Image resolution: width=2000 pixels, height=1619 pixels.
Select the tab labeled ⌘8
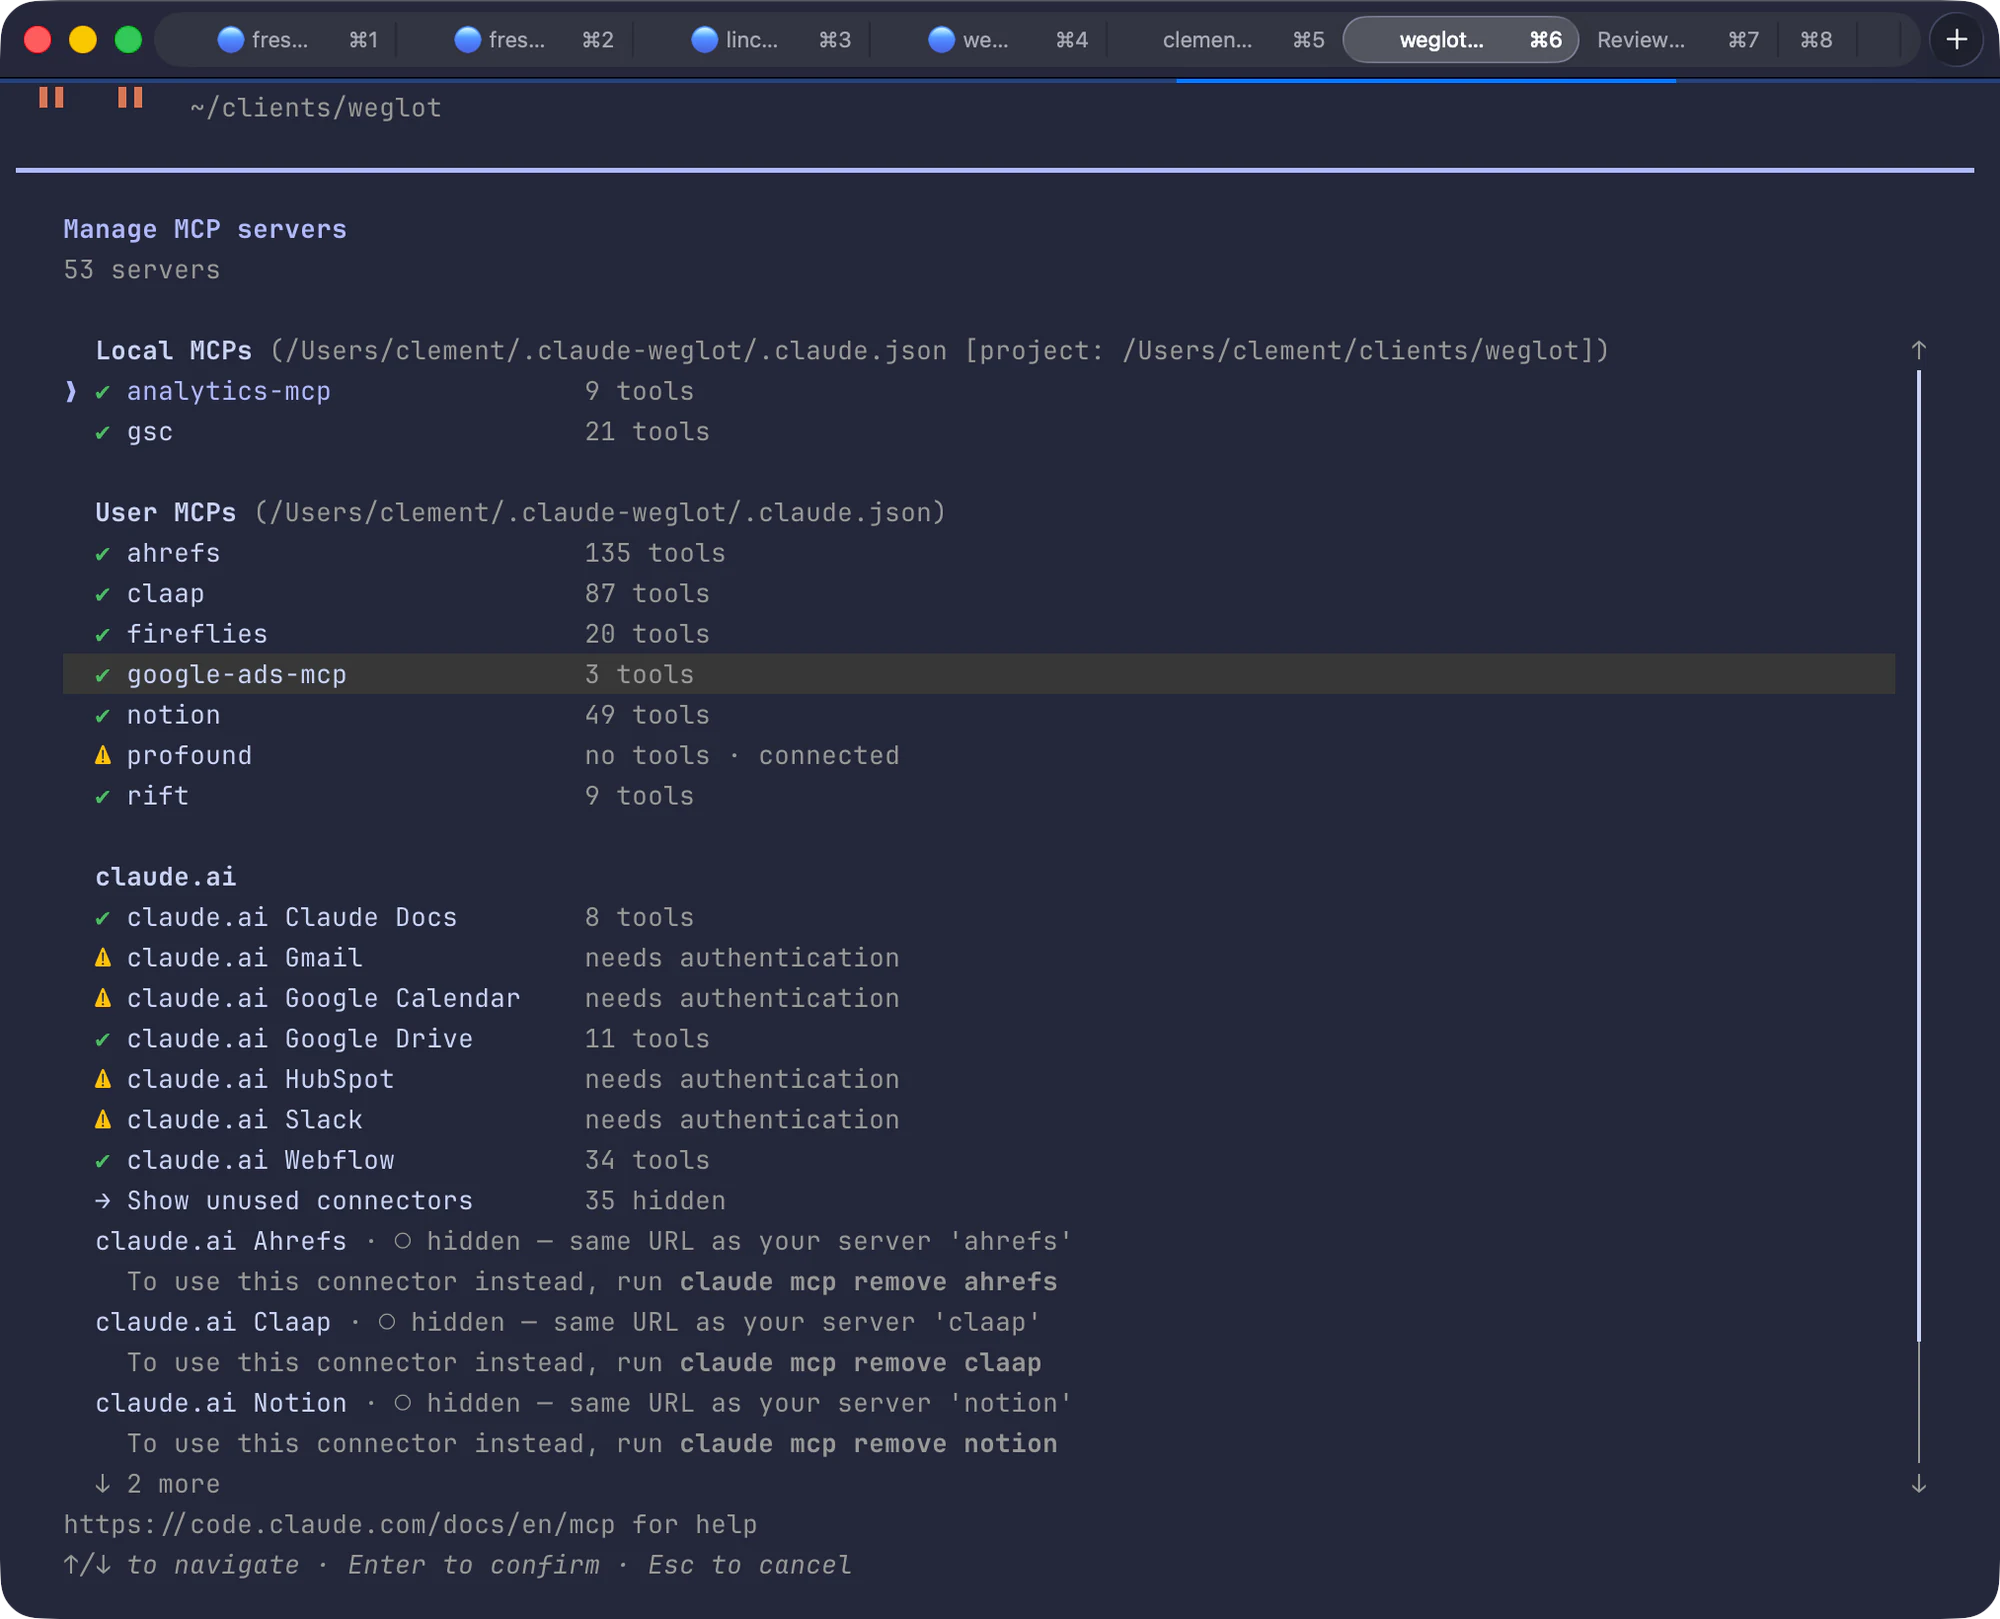pyautogui.click(x=1816, y=40)
